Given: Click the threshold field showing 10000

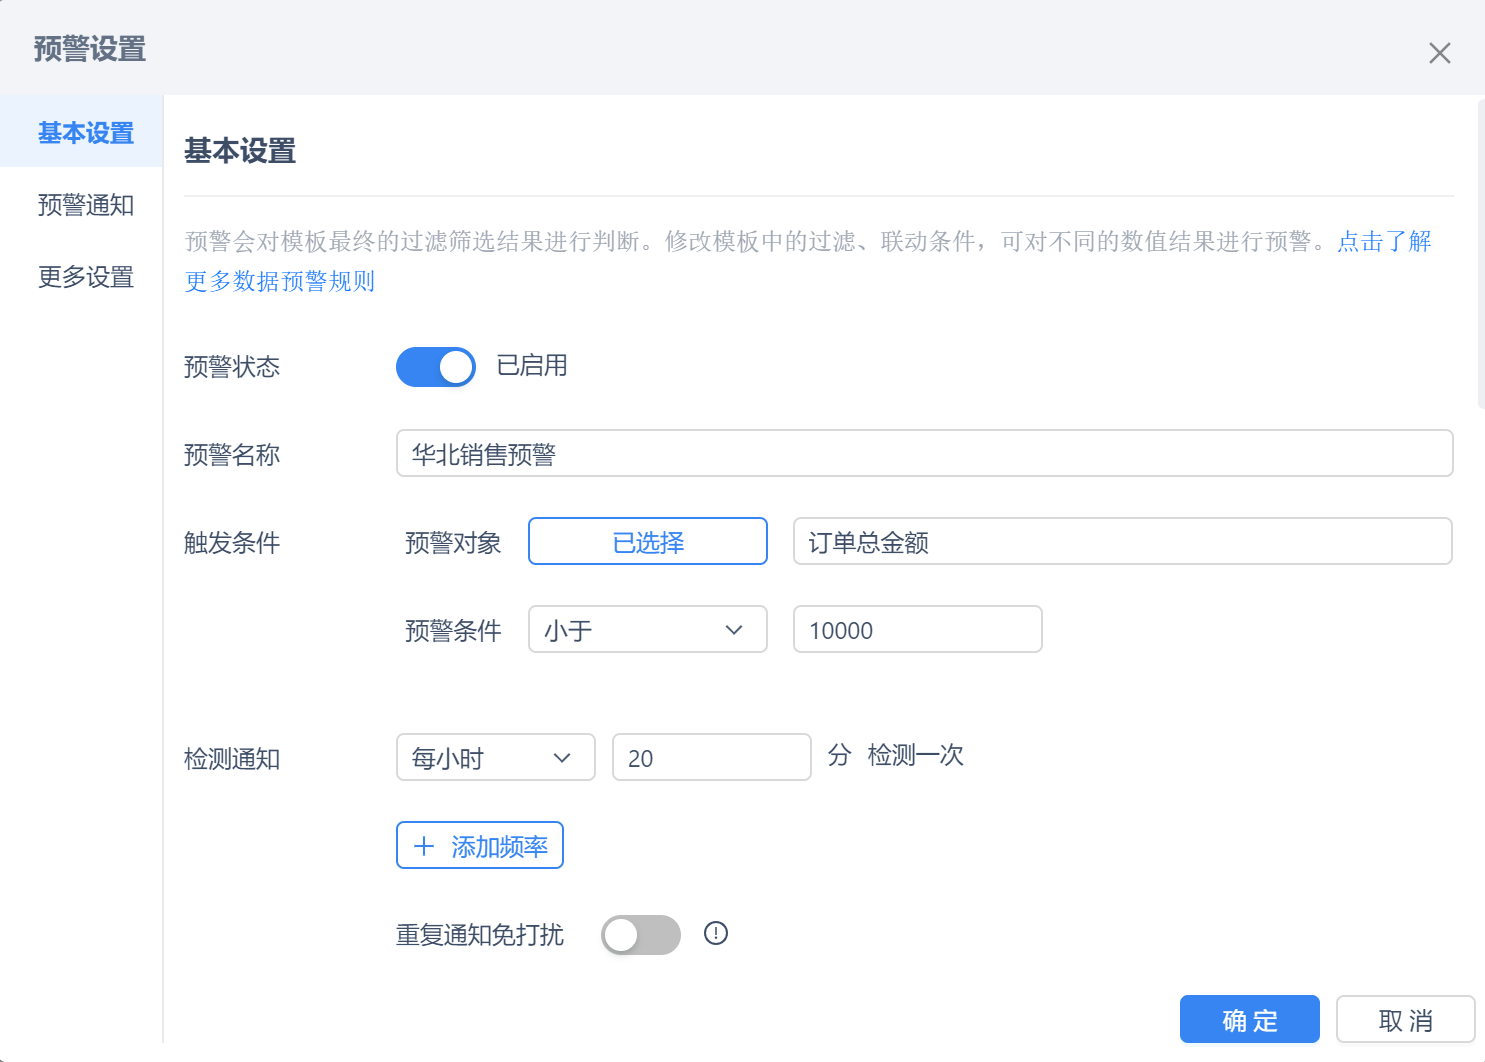Looking at the screenshot, I should pos(917,630).
